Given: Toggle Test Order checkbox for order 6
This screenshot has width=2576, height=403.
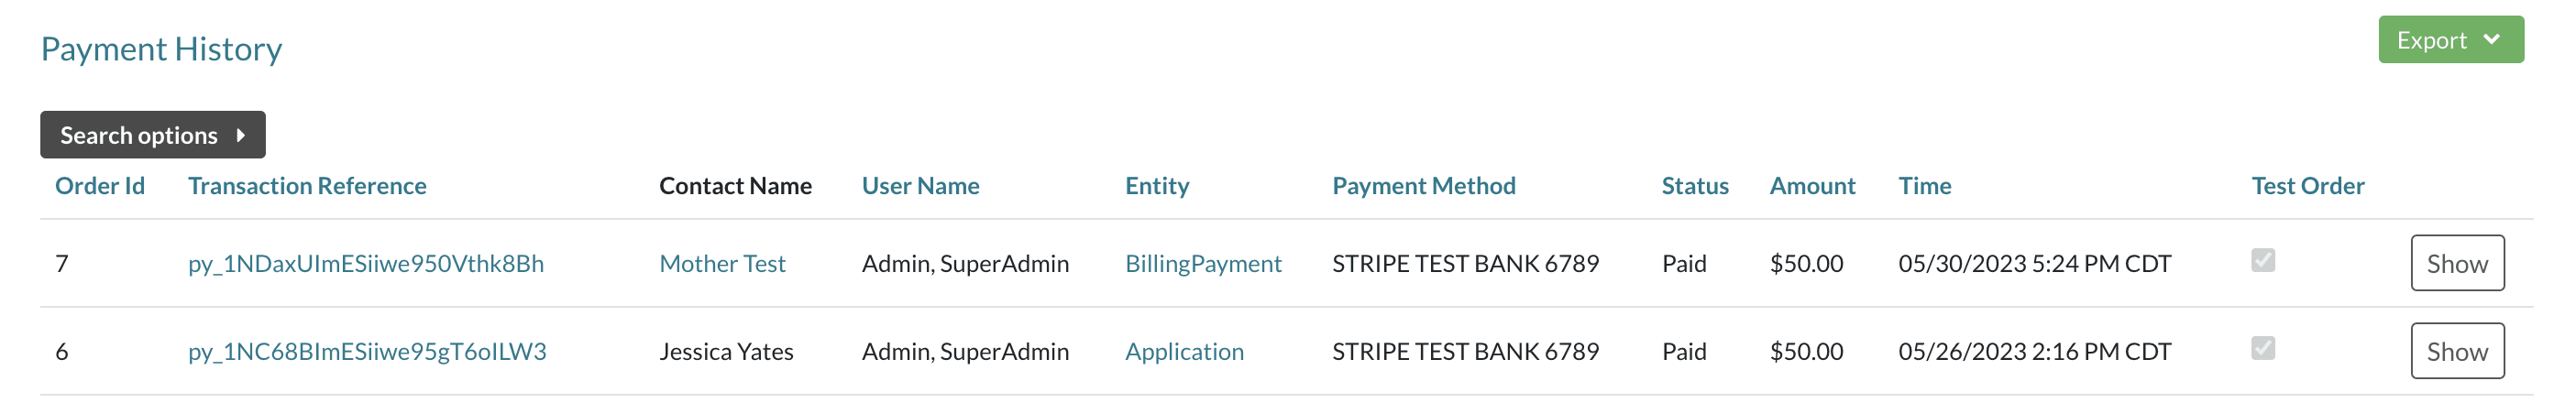Looking at the screenshot, I should coord(2262,349).
